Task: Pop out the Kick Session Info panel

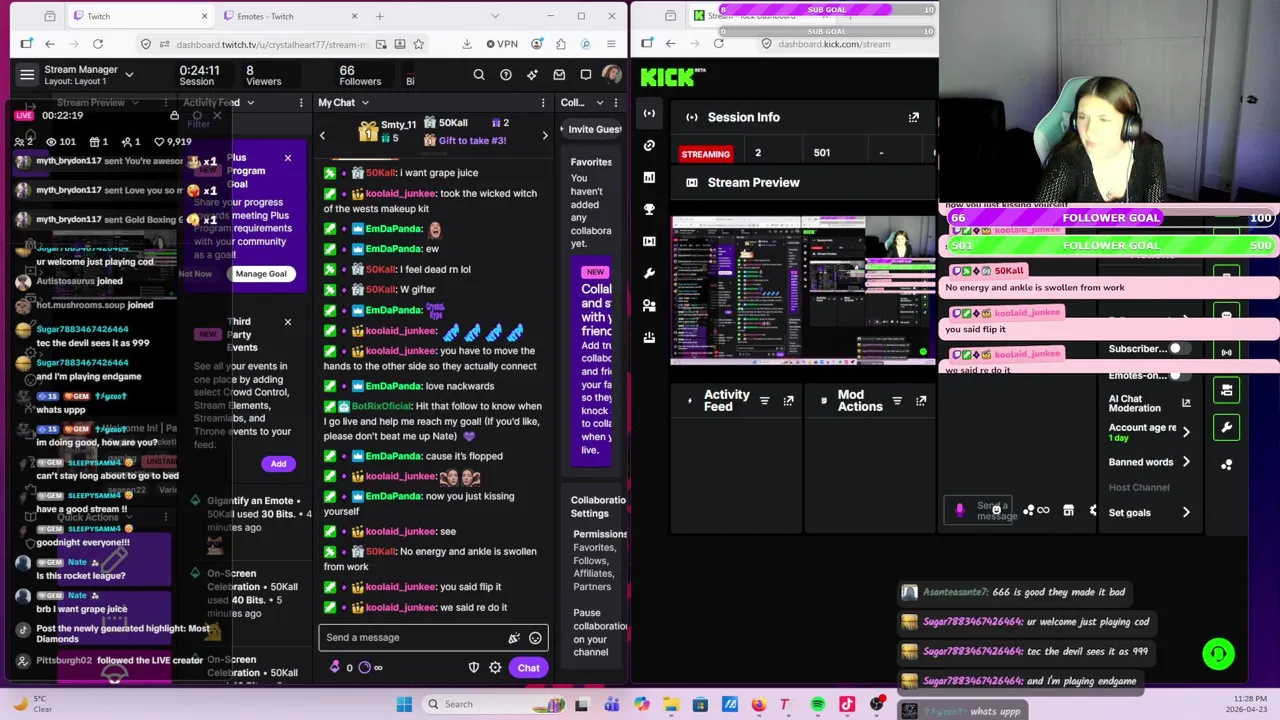Action: [x=914, y=117]
